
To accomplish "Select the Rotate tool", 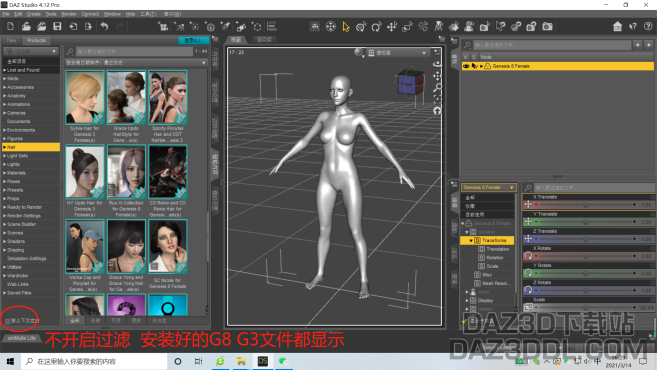I will click(x=376, y=27).
